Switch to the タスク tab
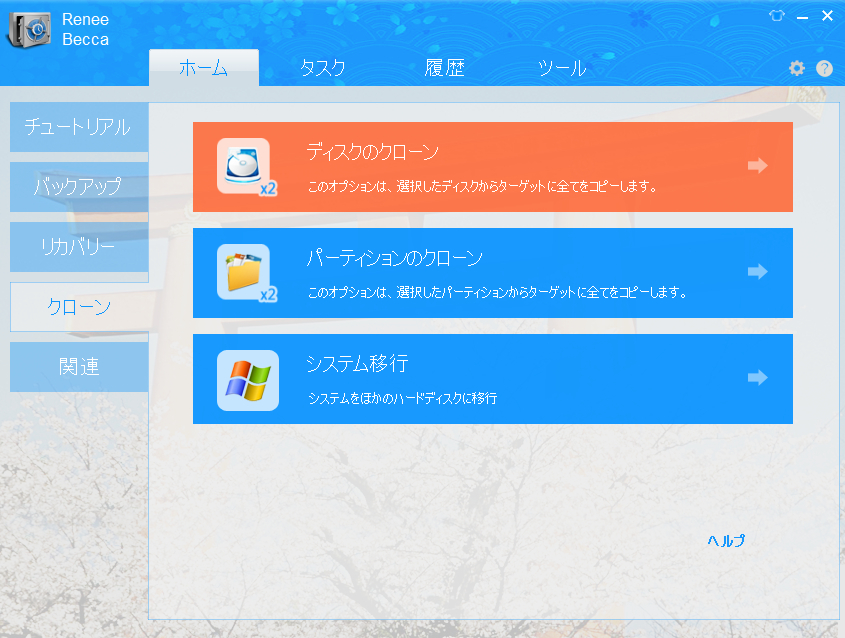The width and height of the screenshot is (845, 638). [322, 68]
